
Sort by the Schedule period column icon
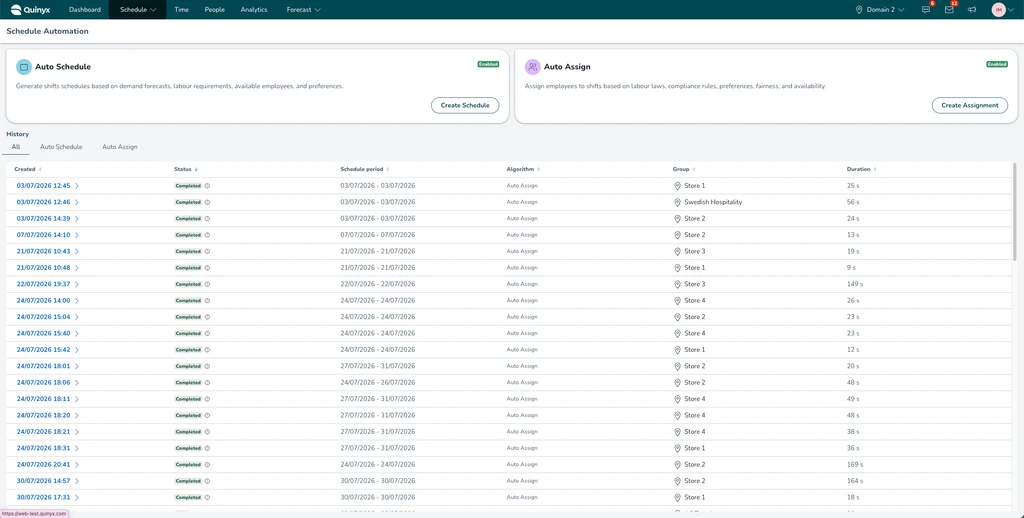pos(387,169)
